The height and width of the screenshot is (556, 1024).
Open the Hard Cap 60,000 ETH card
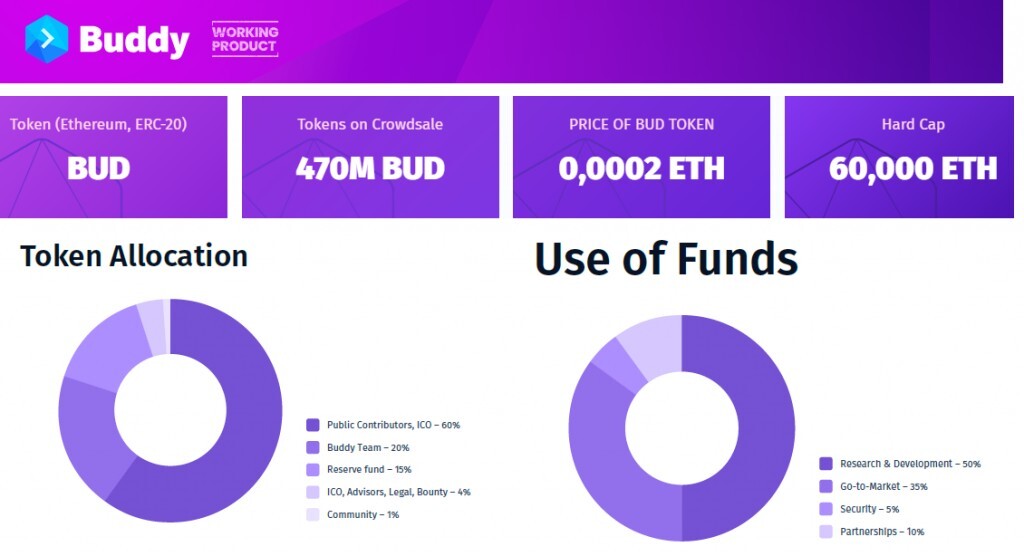904,156
